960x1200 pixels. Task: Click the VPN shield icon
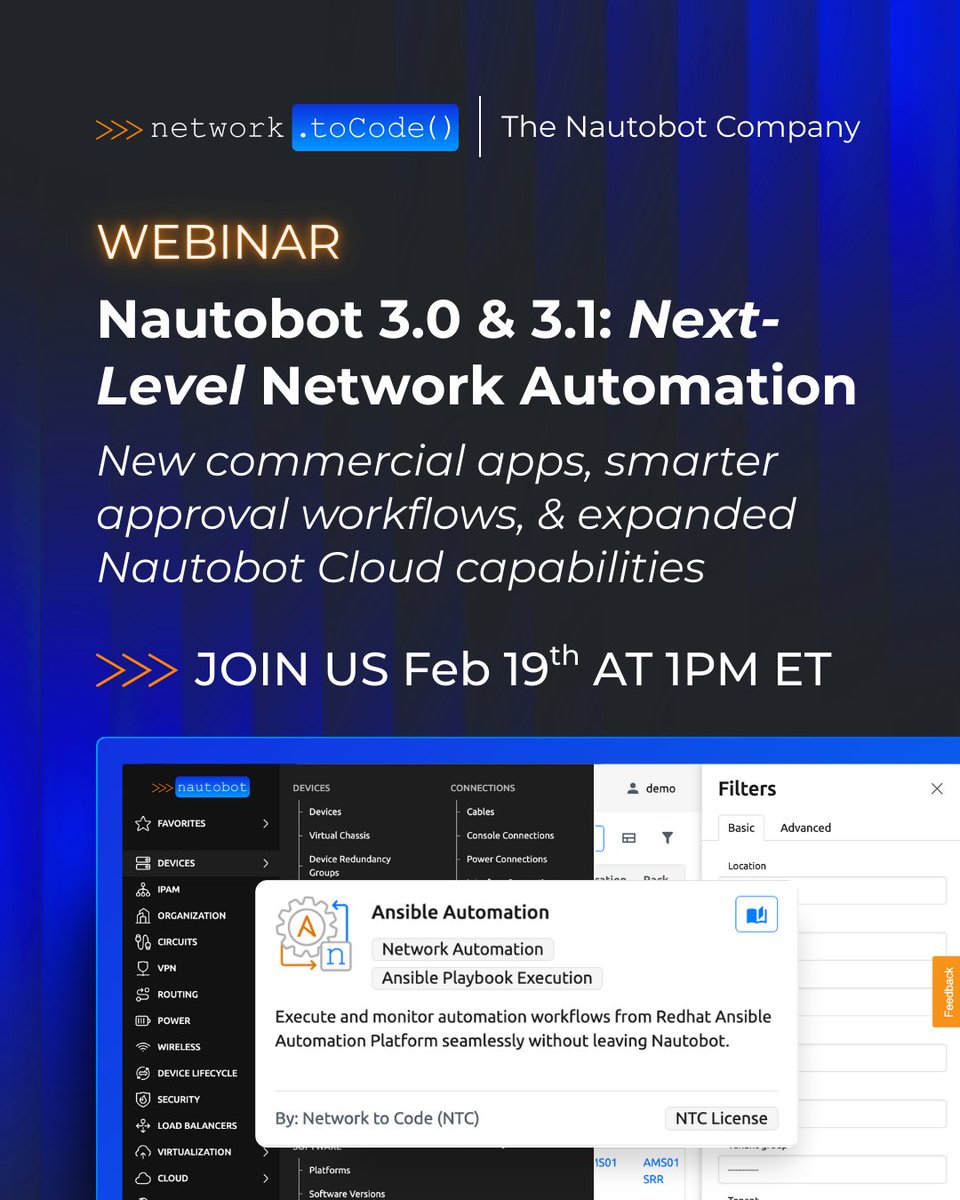[142, 968]
